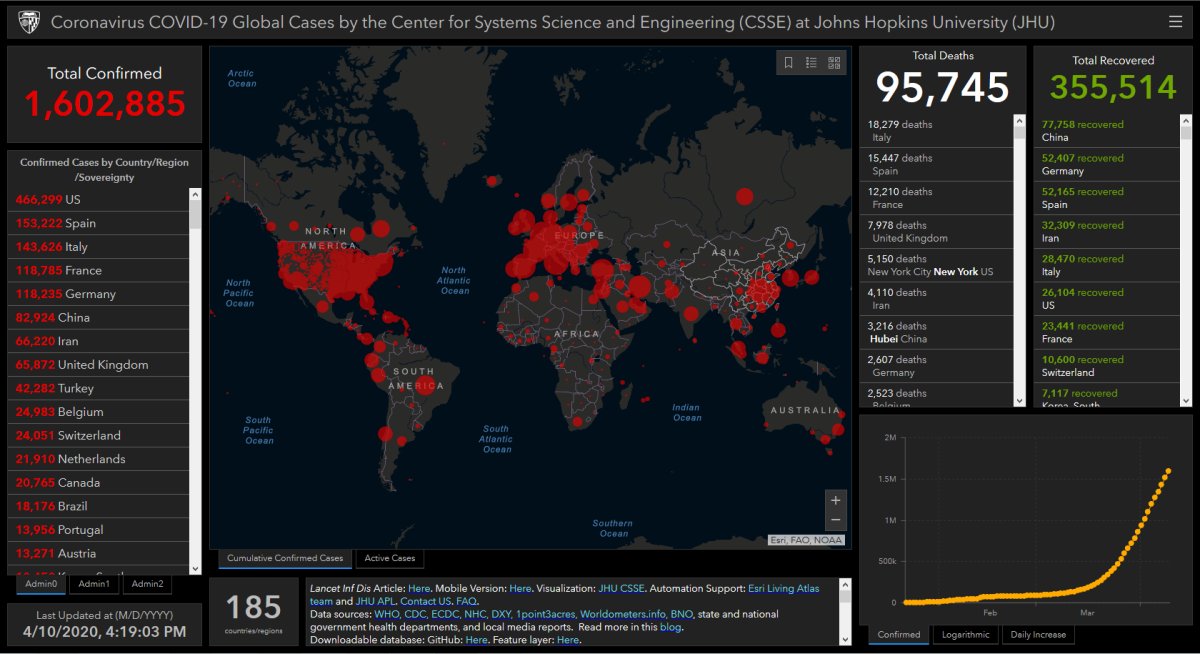Show the map legend list icon
The image size is (1200, 654).
811,63
